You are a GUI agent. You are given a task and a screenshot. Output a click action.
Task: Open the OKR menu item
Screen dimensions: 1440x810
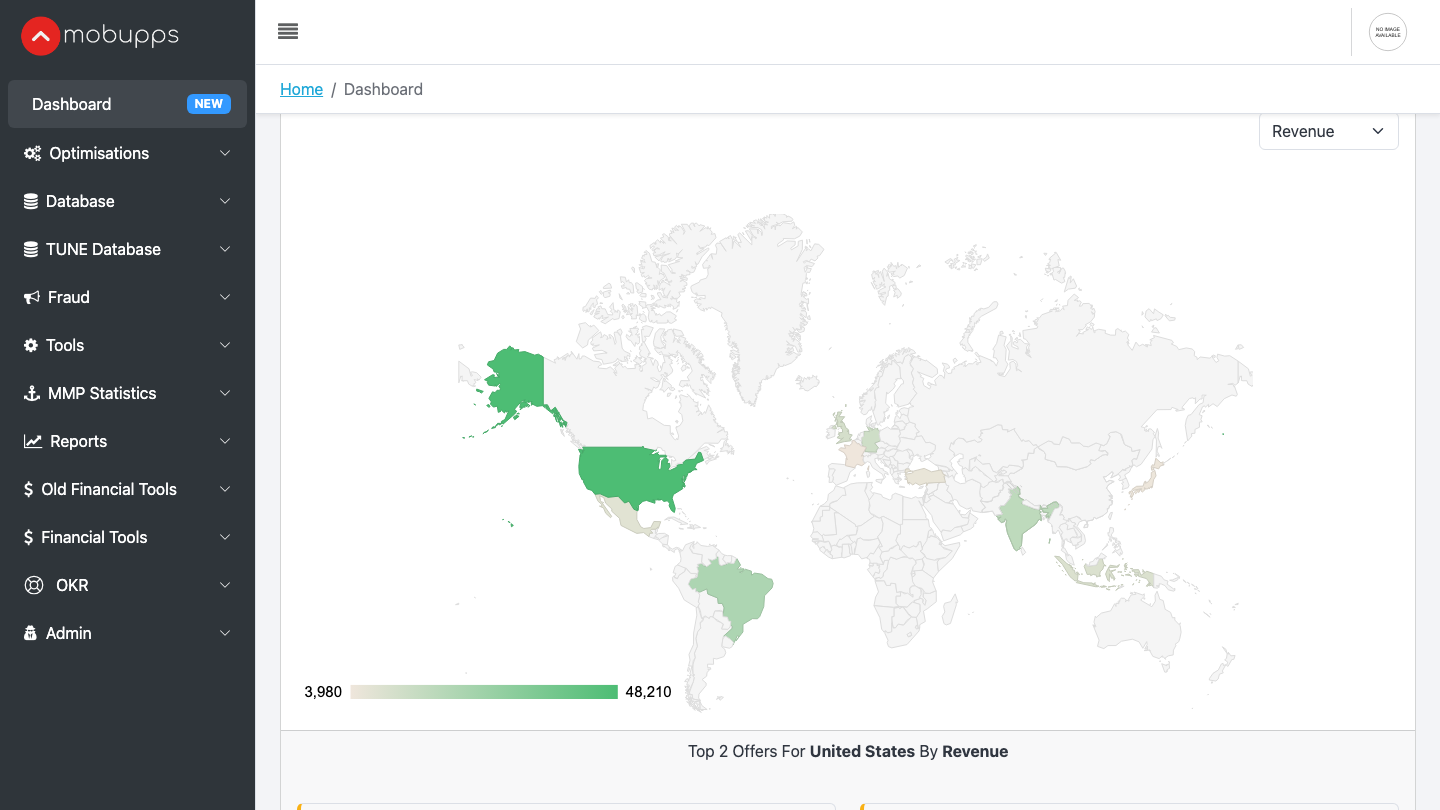(x=127, y=585)
